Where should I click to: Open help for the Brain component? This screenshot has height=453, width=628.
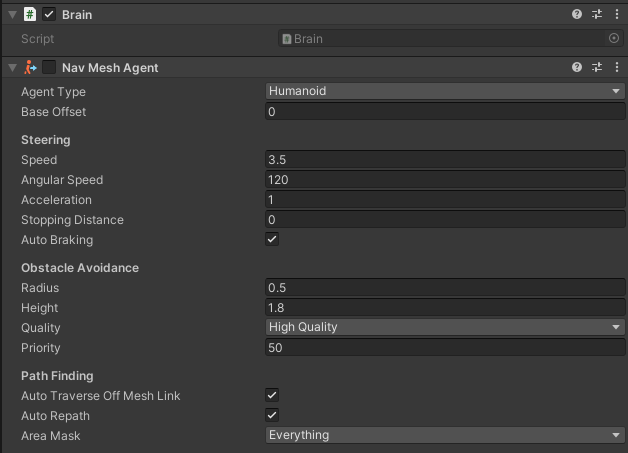pyautogui.click(x=577, y=14)
